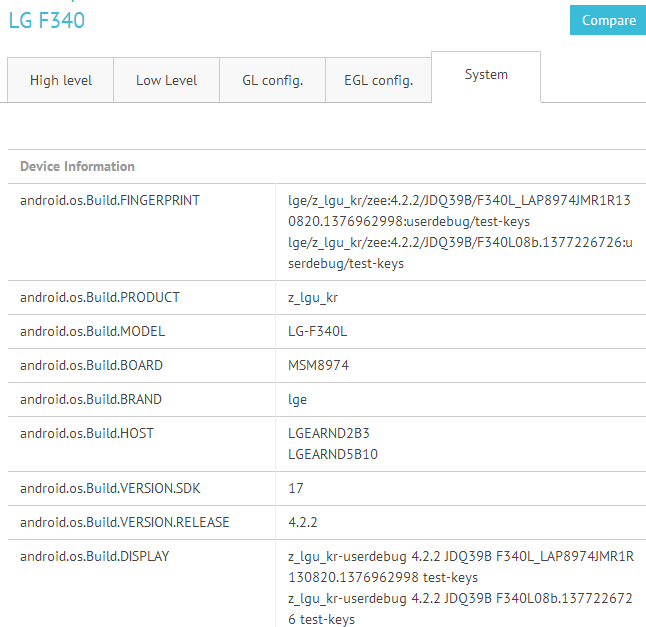Click the LG-F340L model value
The image size is (646, 627).
click(317, 331)
